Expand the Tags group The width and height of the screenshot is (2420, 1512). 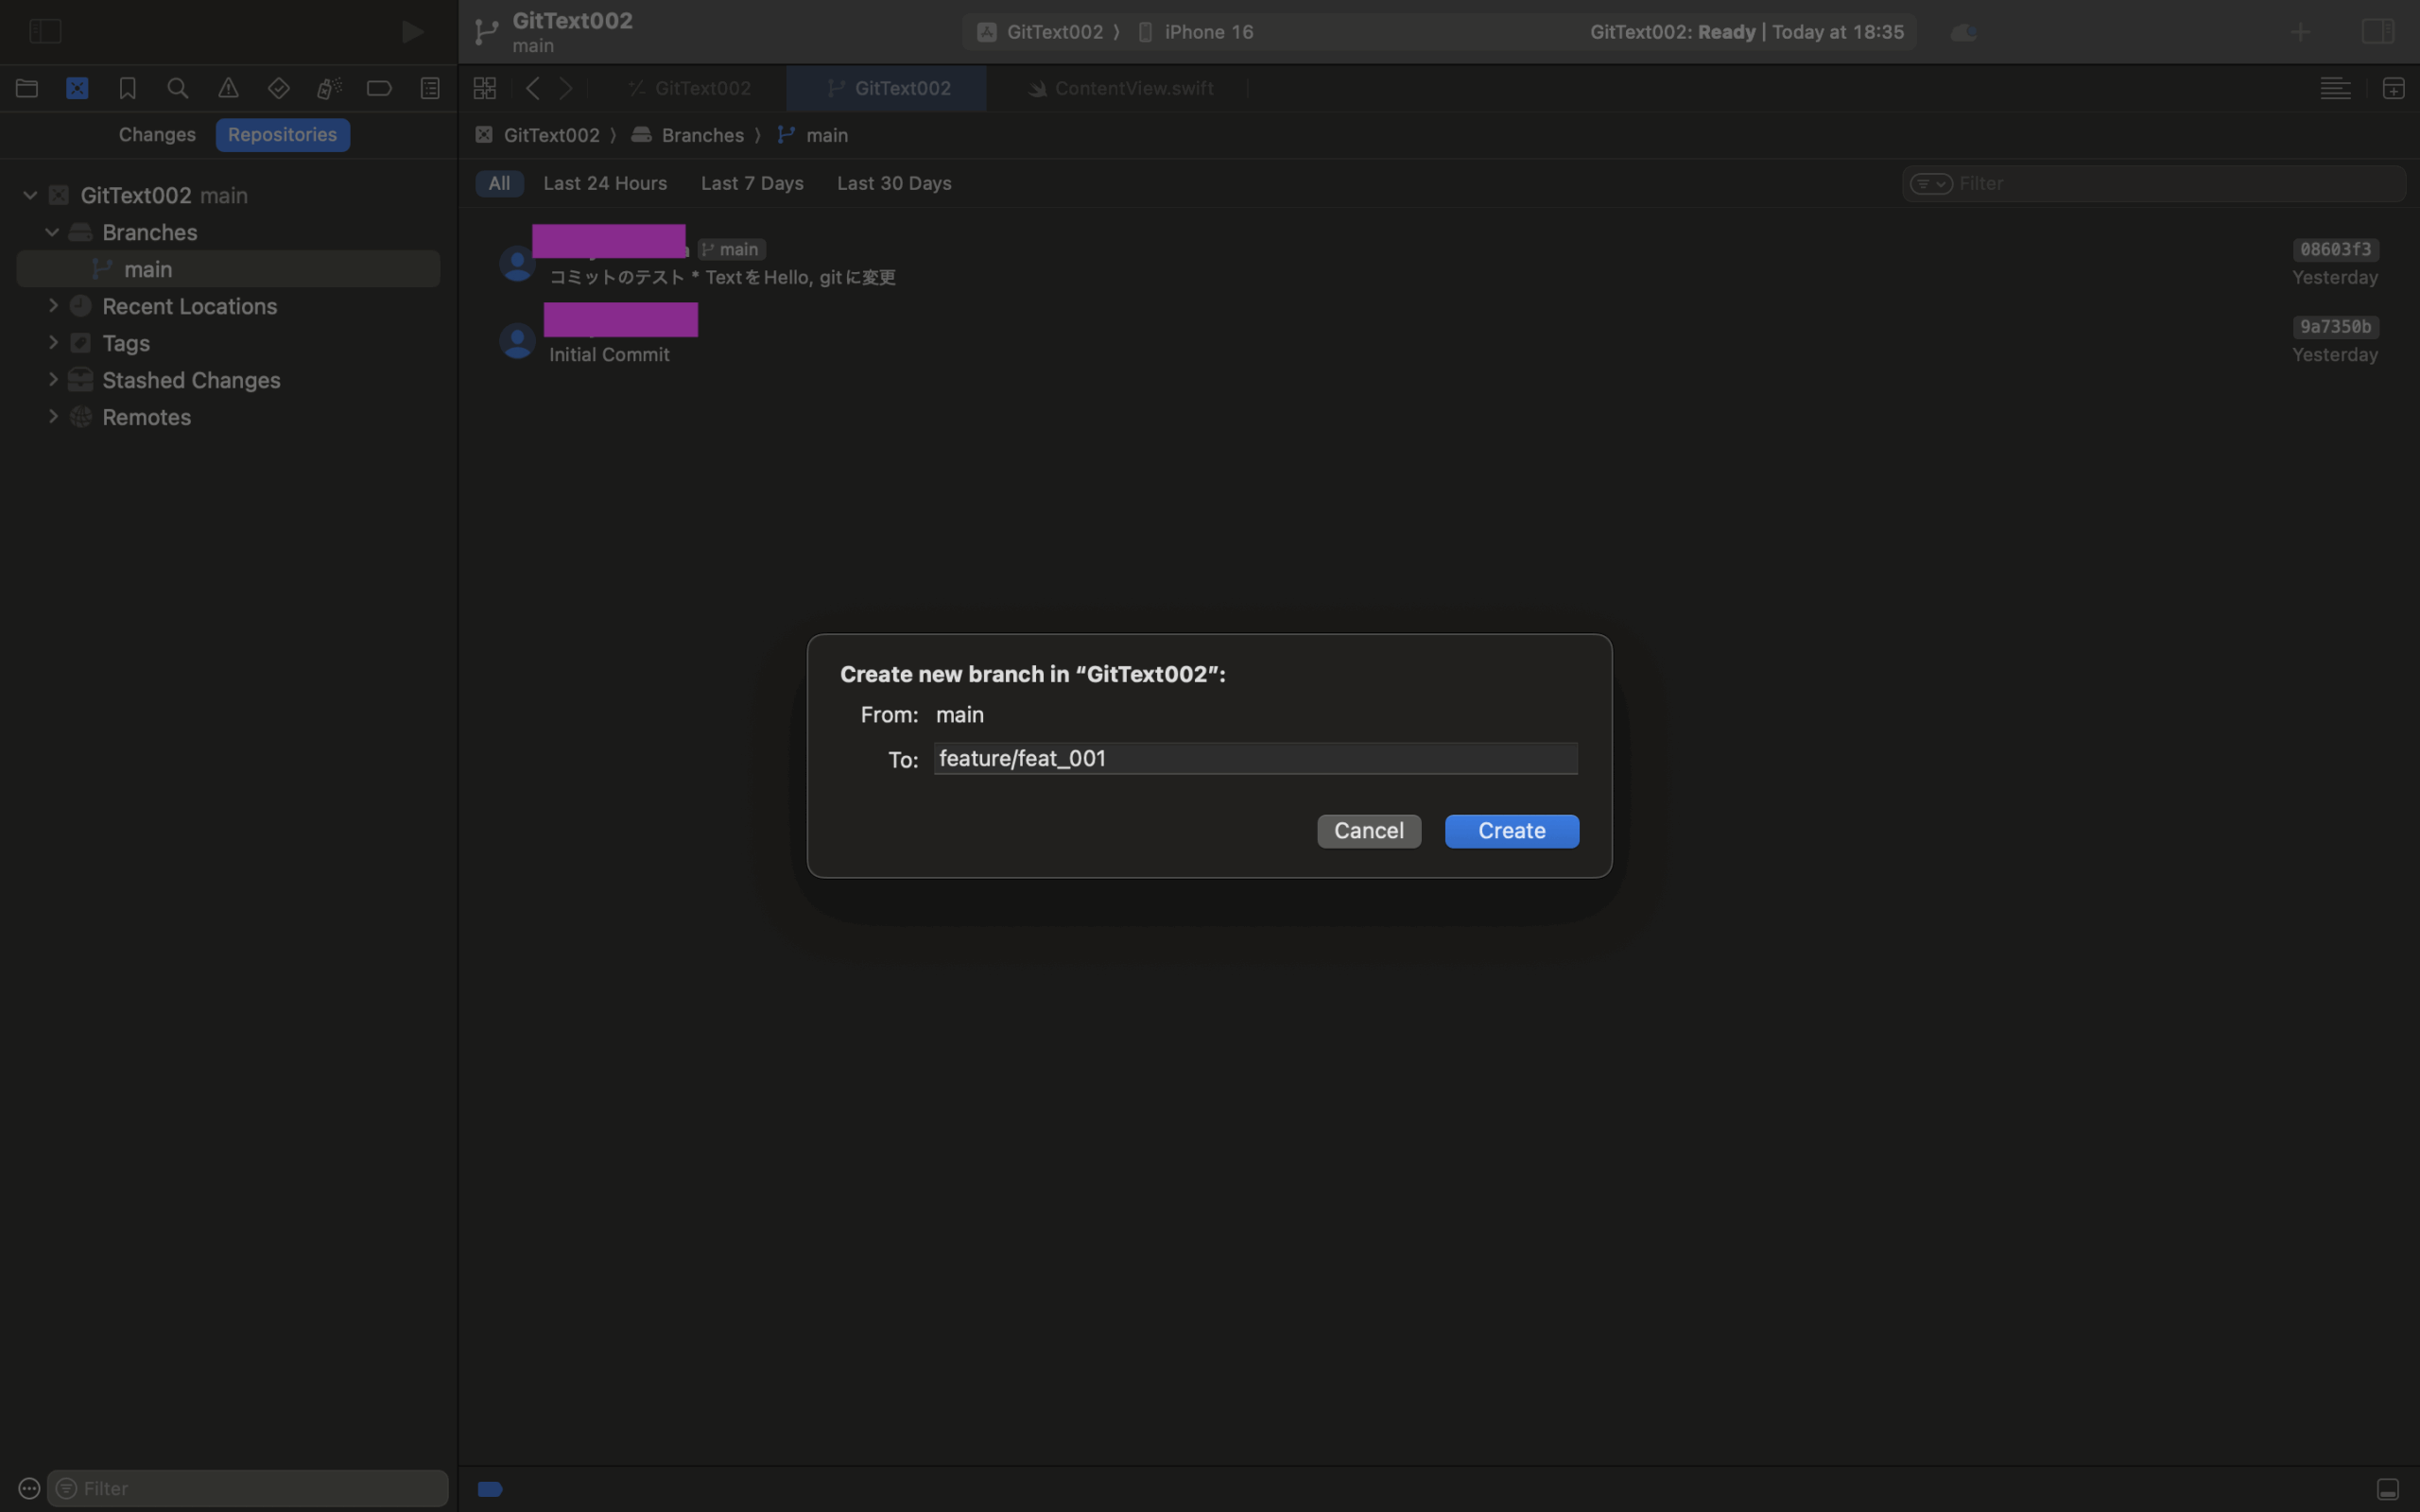54,343
